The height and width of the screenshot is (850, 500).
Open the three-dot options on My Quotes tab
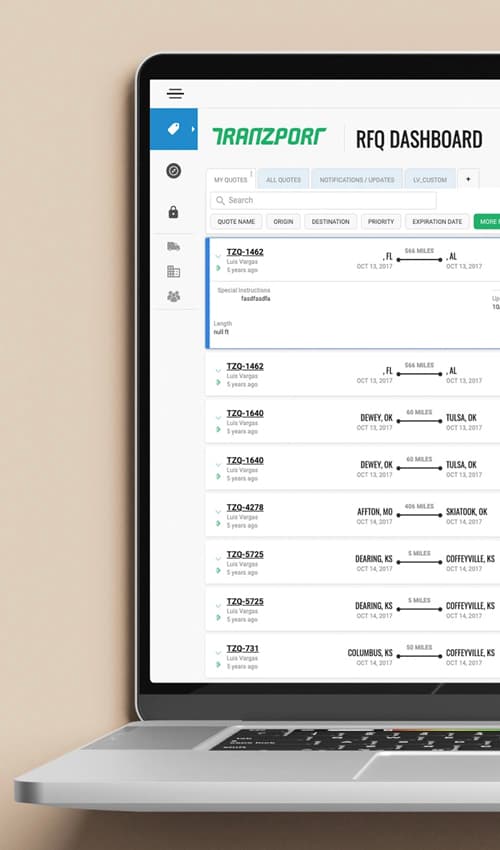tap(251, 174)
